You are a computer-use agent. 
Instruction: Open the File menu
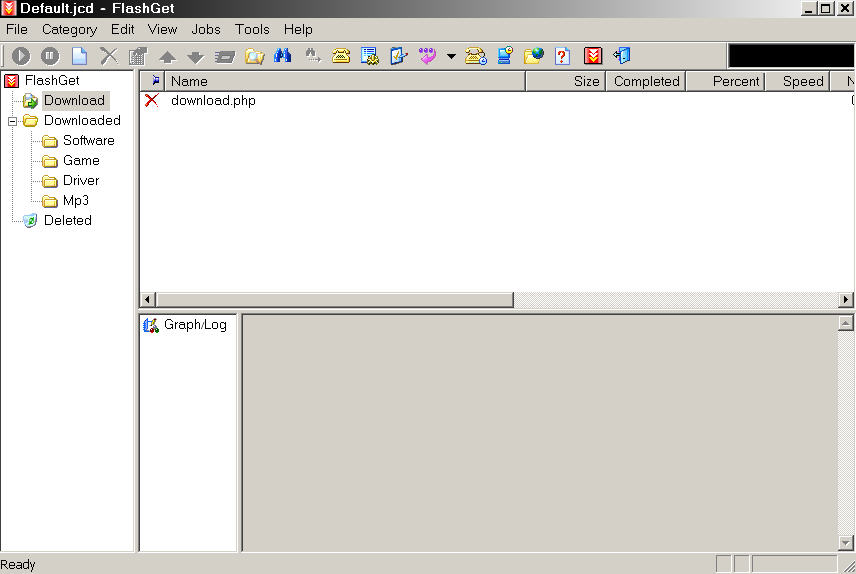(17, 29)
